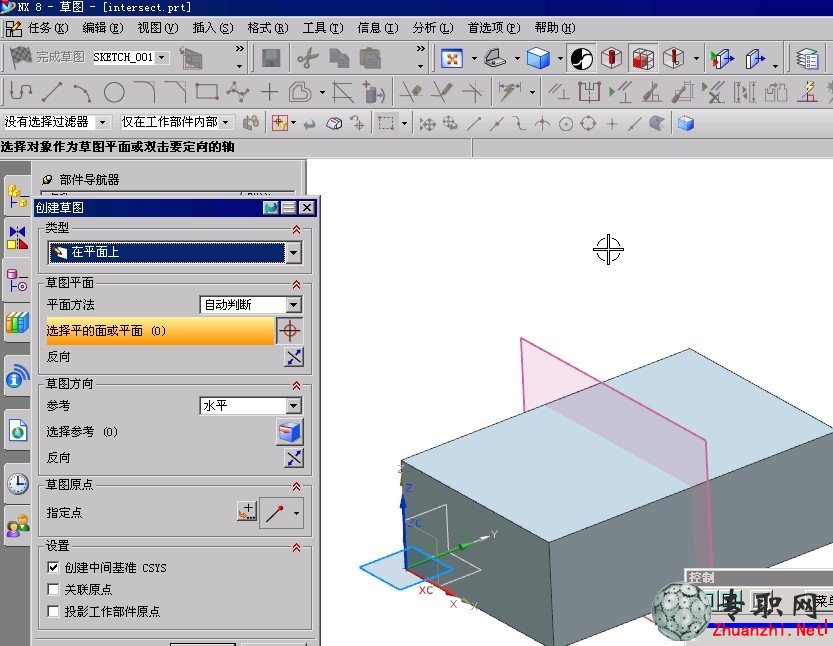The image size is (833, 646).
Task: Choose the Inferred Dimensions tool
Action: tap(509, 92)
